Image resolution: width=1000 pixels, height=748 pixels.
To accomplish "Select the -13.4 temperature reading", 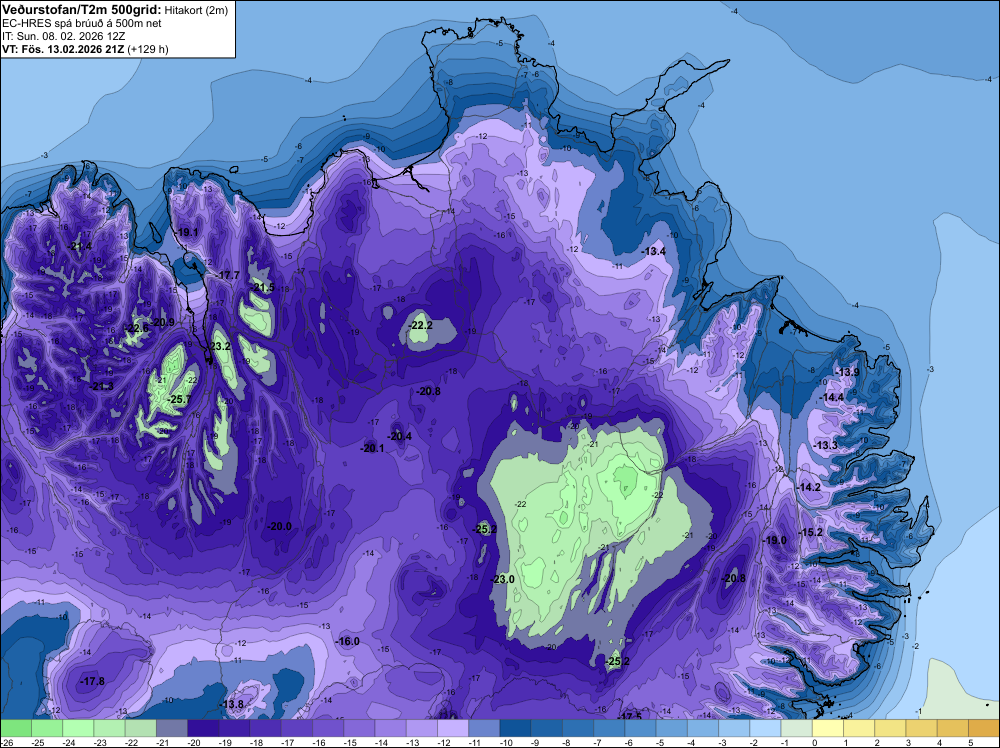I will click(654, 251).
